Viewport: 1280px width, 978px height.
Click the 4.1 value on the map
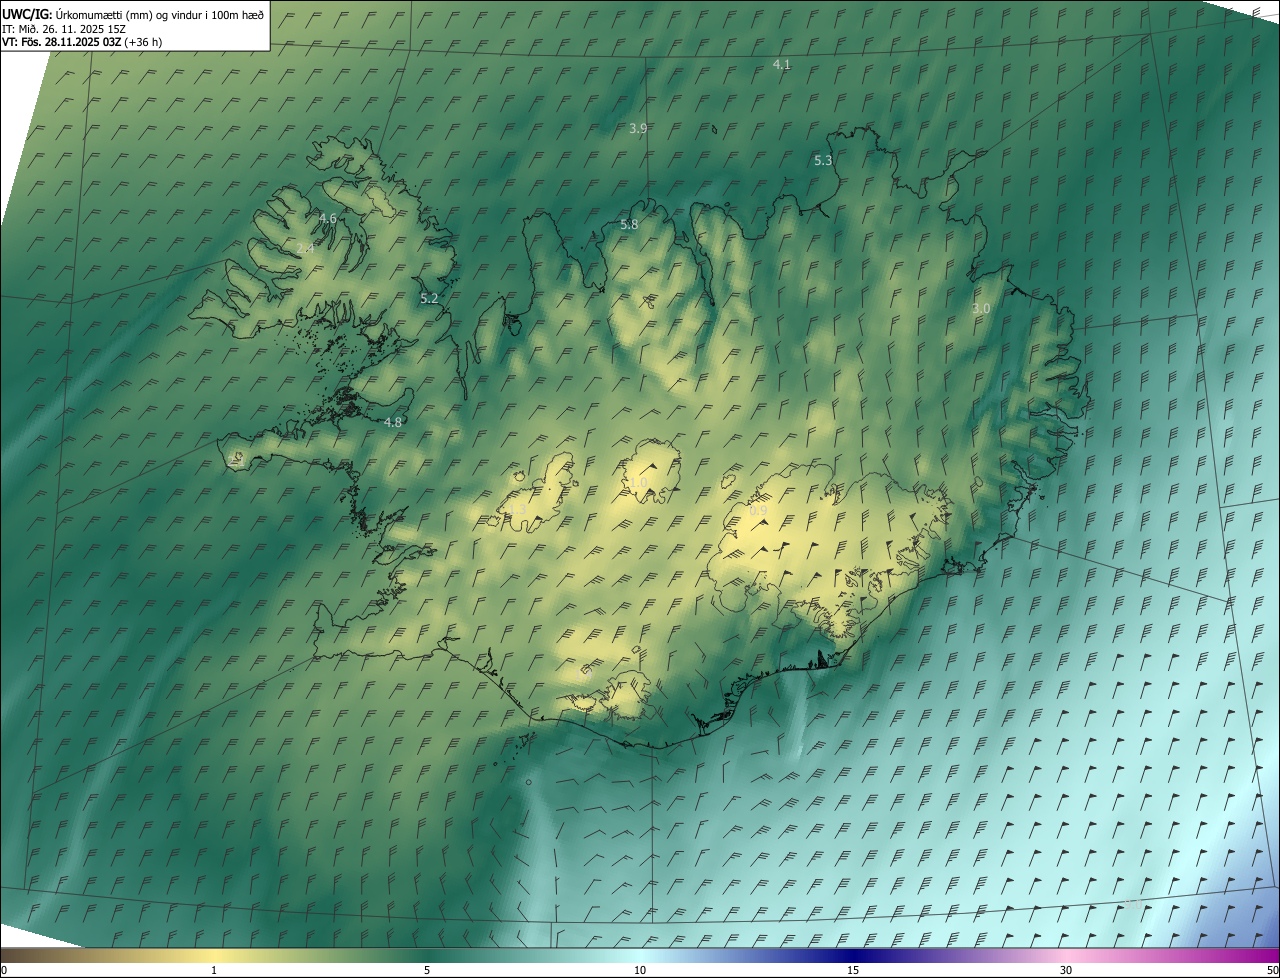(x=782, y=64)
